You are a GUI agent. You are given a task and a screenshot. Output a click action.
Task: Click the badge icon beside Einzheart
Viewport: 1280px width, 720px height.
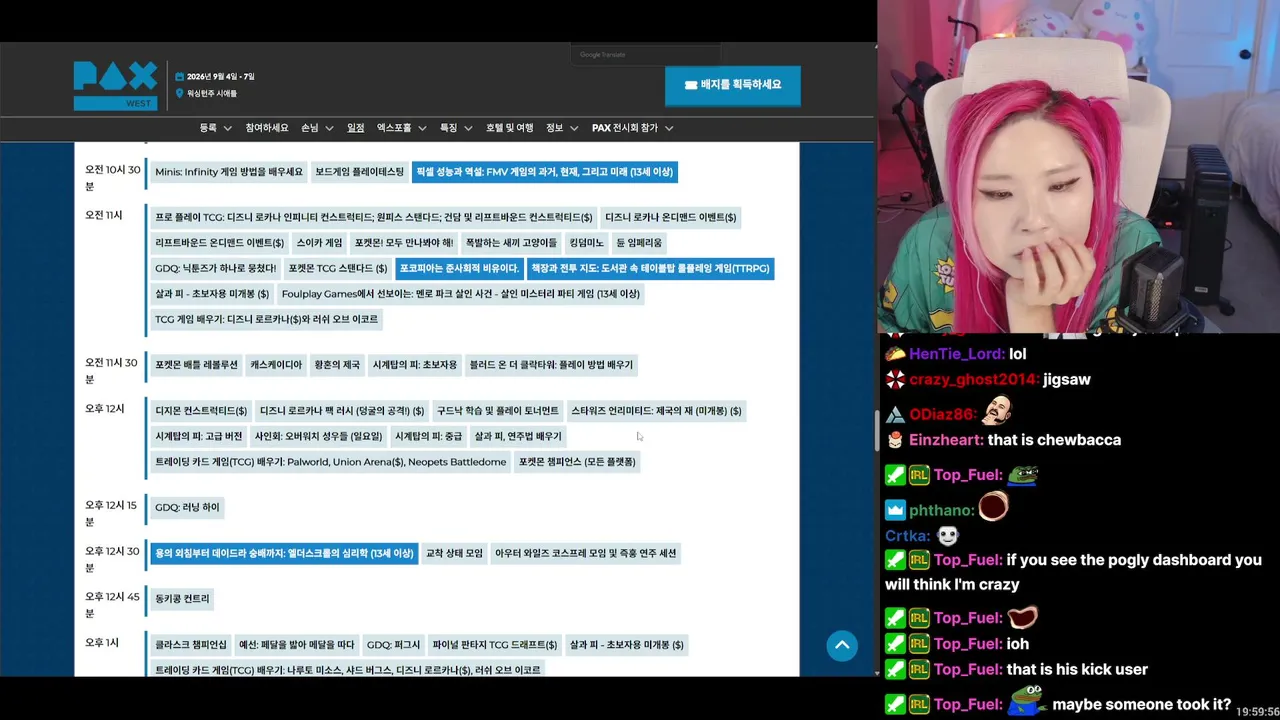(895, 440)
